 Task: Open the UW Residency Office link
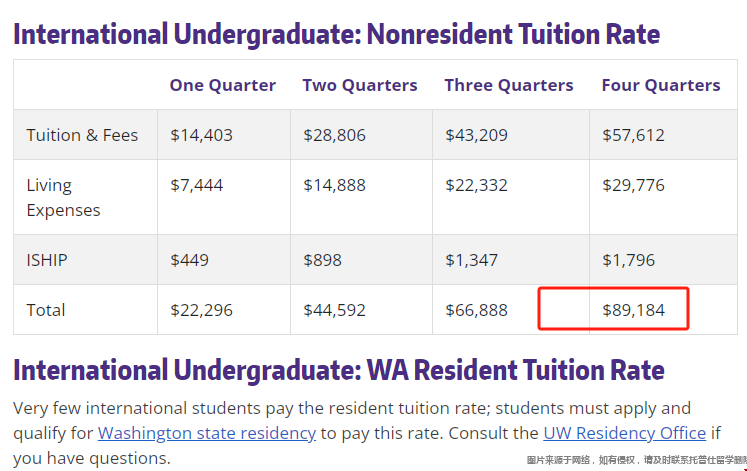(625, 433)
